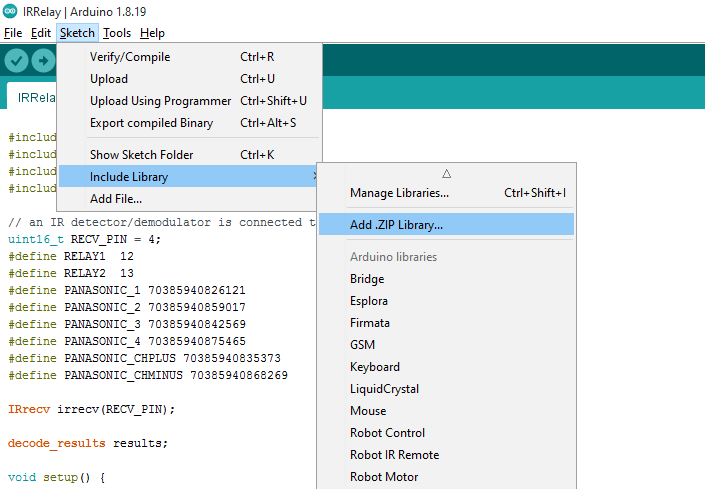
Task: Select Show Sketch Folder
Action: pyautogui.click(x=141, y=155)
